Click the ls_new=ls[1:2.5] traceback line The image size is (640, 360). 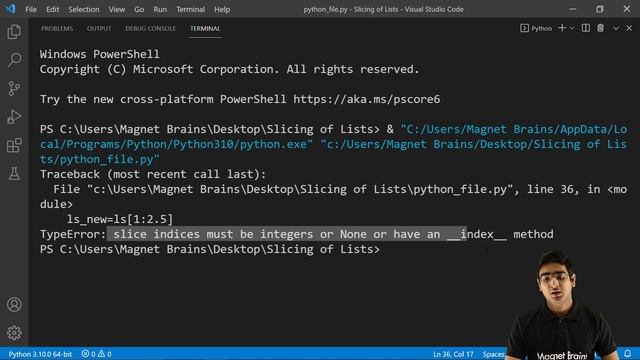click(120, 219)
